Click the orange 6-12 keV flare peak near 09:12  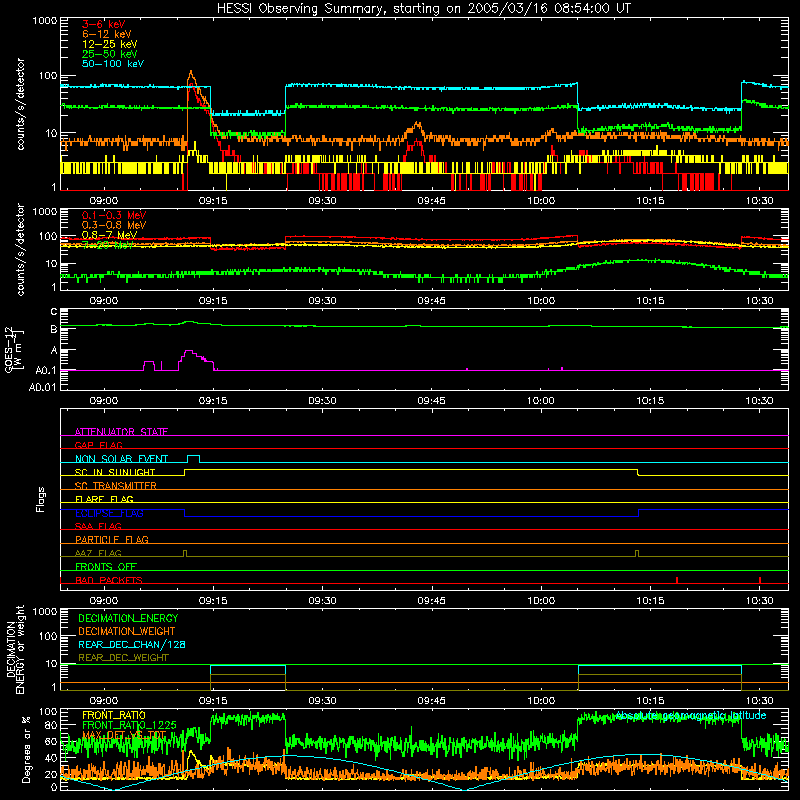click(191, 72)
